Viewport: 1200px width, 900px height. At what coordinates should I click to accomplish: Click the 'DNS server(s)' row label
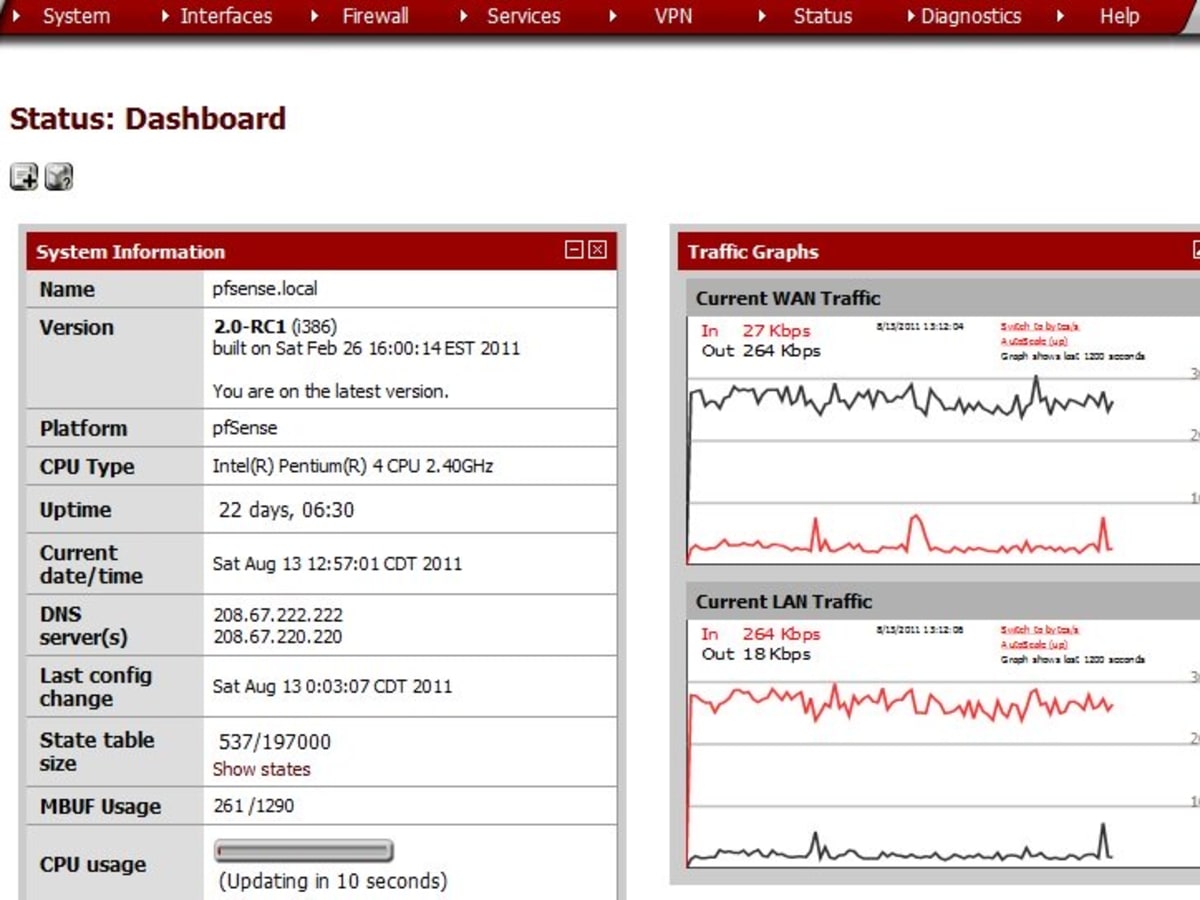click(x=83, y=626)
